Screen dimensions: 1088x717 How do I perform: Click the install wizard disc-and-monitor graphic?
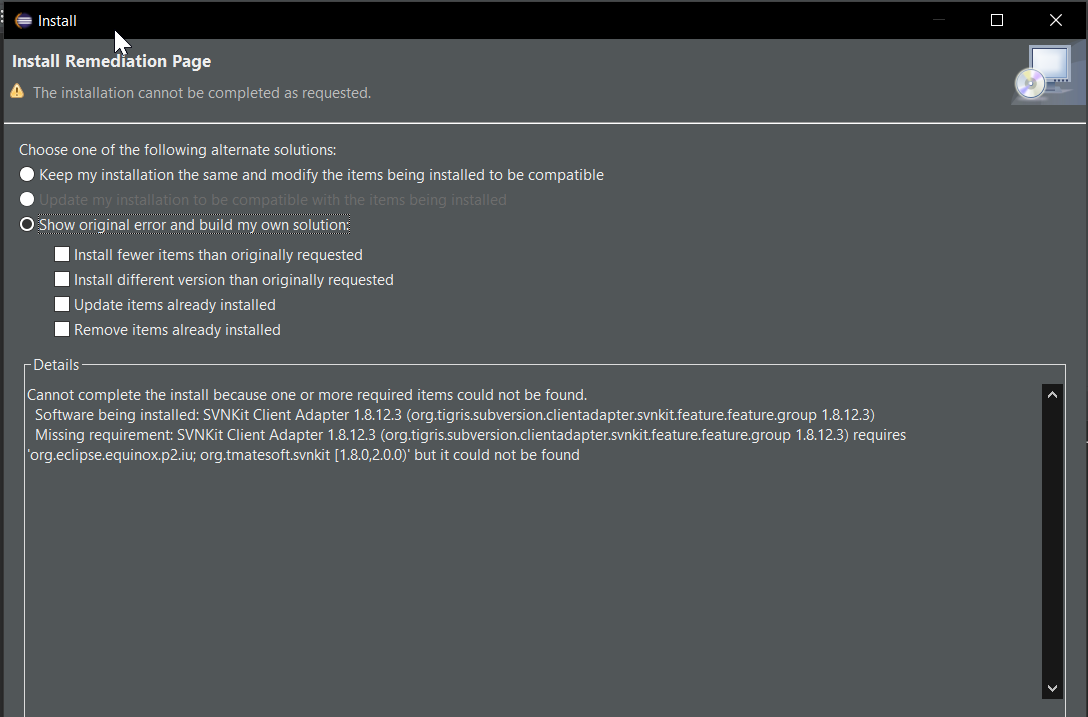point(1047,71)
